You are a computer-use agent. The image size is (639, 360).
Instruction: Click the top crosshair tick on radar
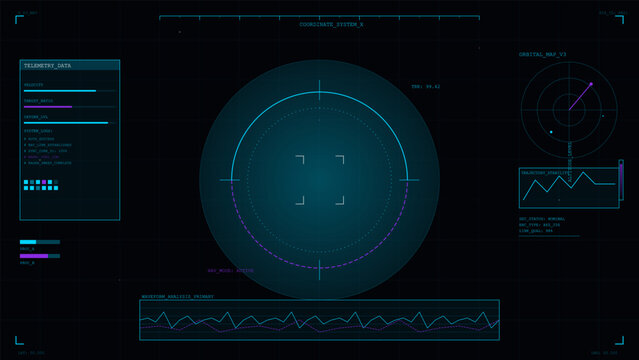click(320, 90)
